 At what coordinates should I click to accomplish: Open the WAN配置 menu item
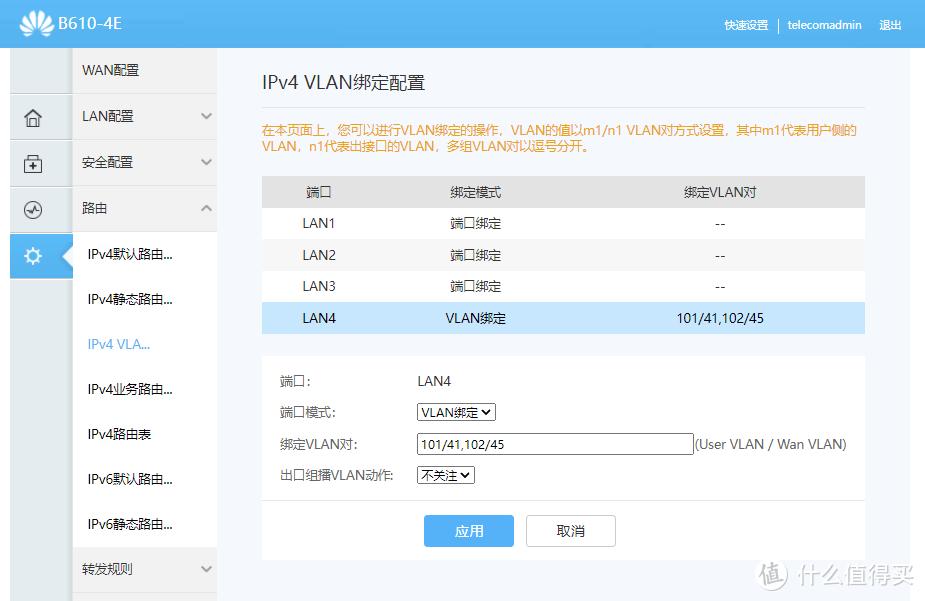coord(145,70)
